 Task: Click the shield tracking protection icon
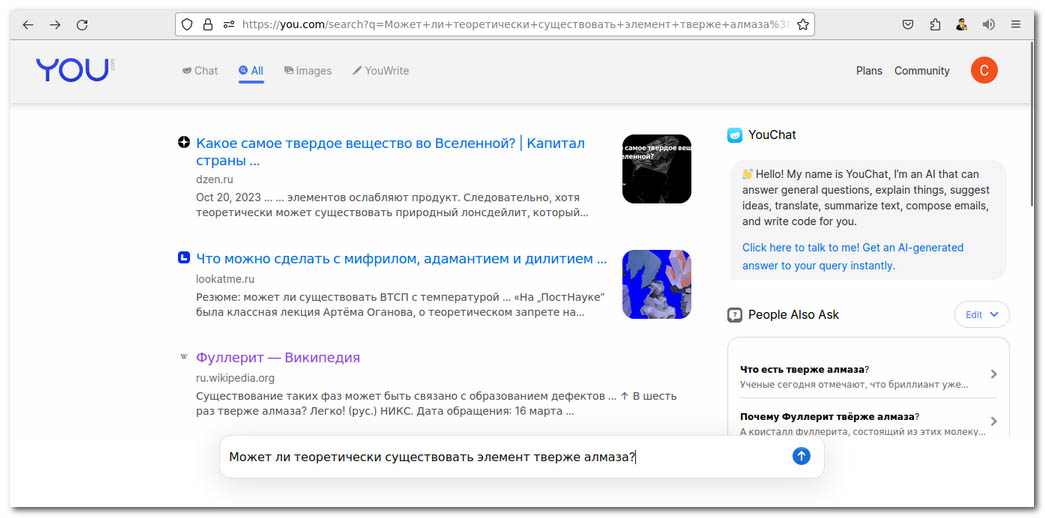point(187,25)
